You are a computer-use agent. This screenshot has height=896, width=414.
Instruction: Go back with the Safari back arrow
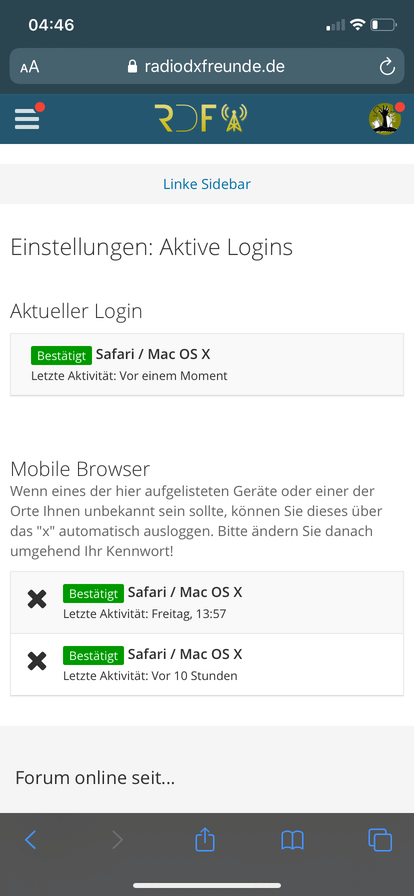pyautogui.click(x=31, y=840)
